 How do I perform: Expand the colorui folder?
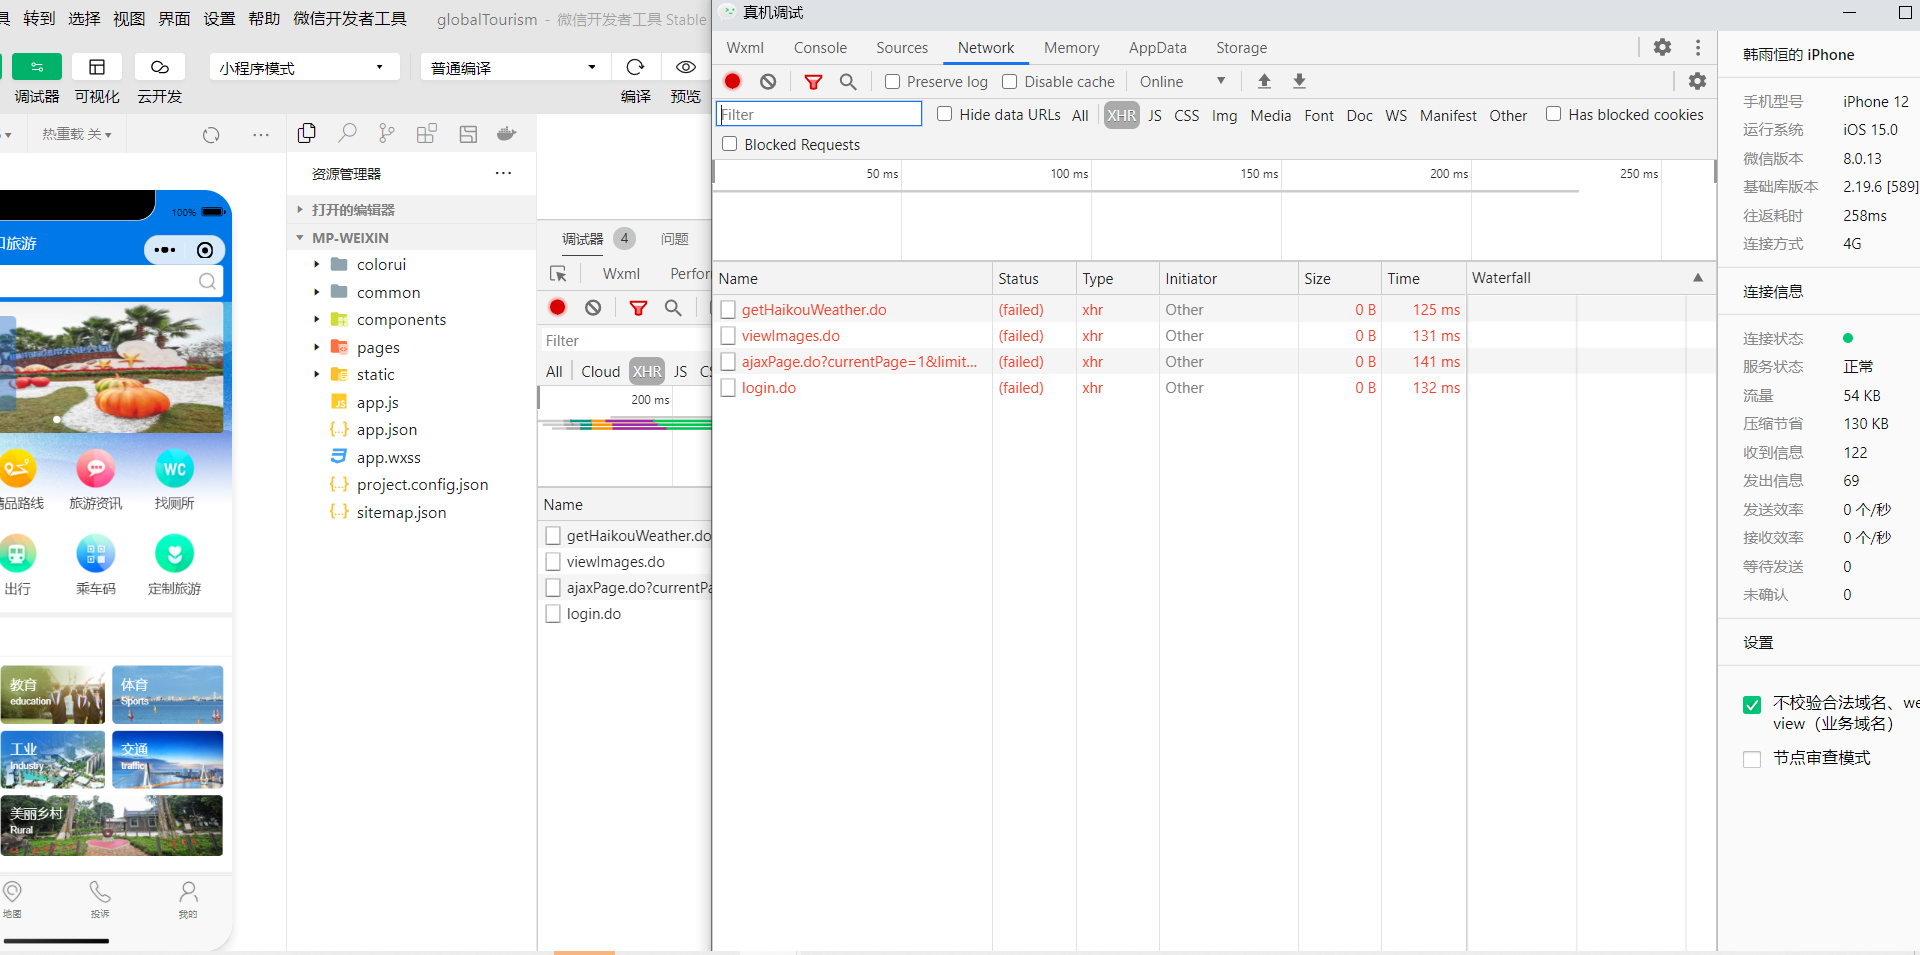click(x=316, y=265)
